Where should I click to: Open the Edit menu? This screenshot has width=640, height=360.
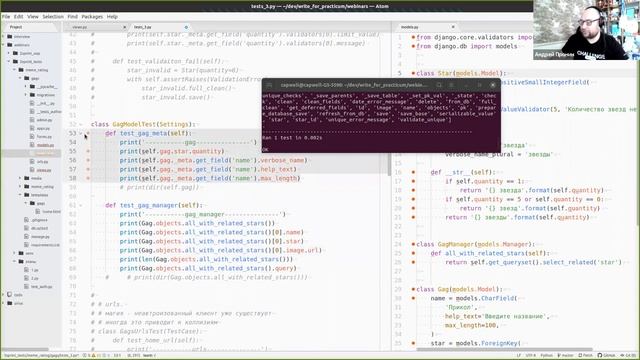18,17
